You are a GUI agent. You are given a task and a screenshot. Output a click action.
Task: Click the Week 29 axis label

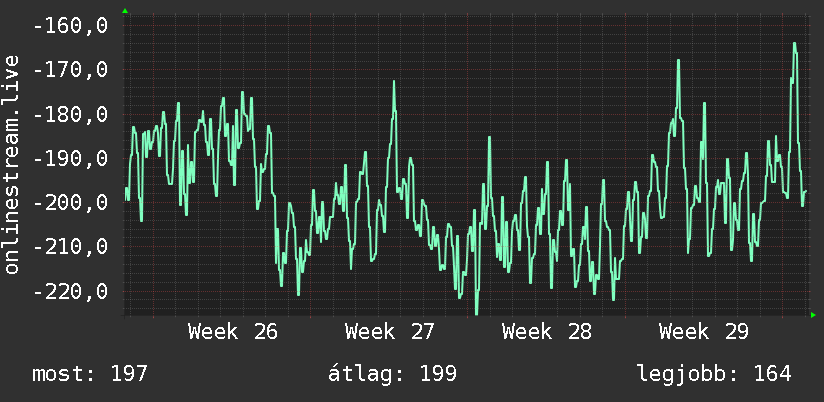pos(704,332)
